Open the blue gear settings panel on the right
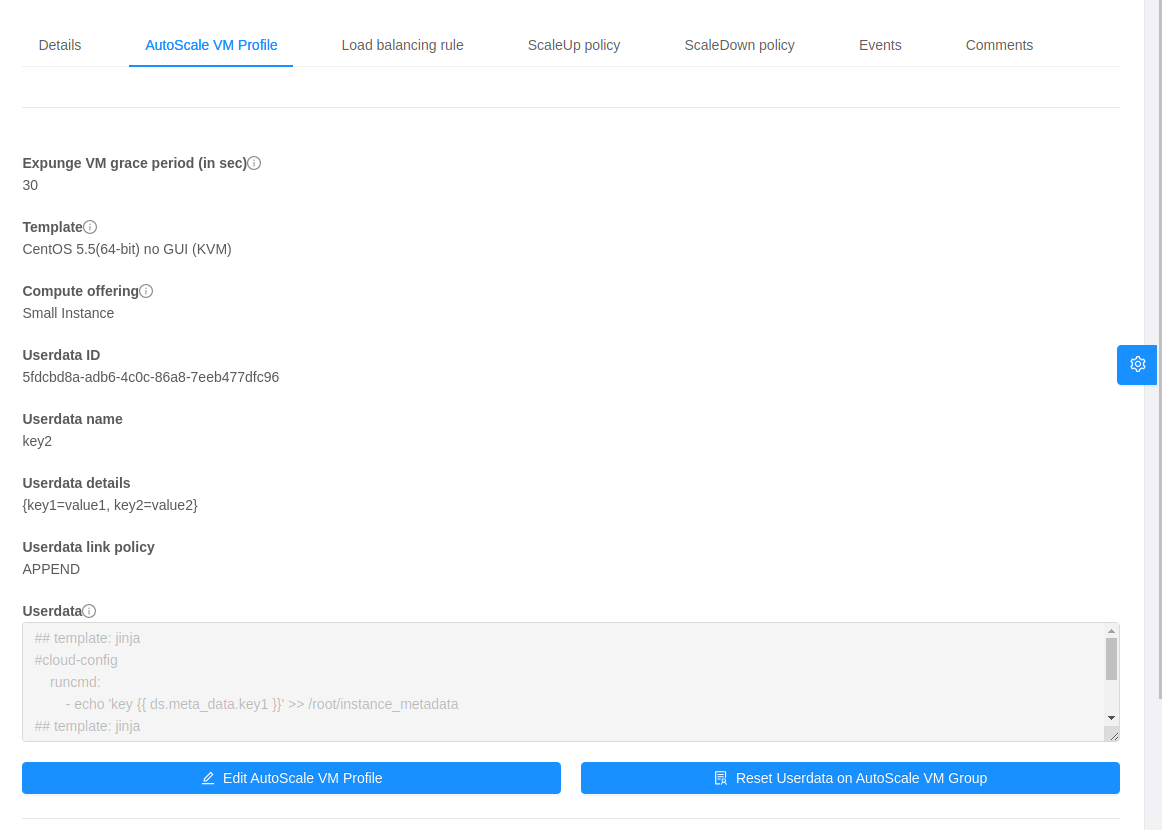1162x830 pixels. [1136, 364]
